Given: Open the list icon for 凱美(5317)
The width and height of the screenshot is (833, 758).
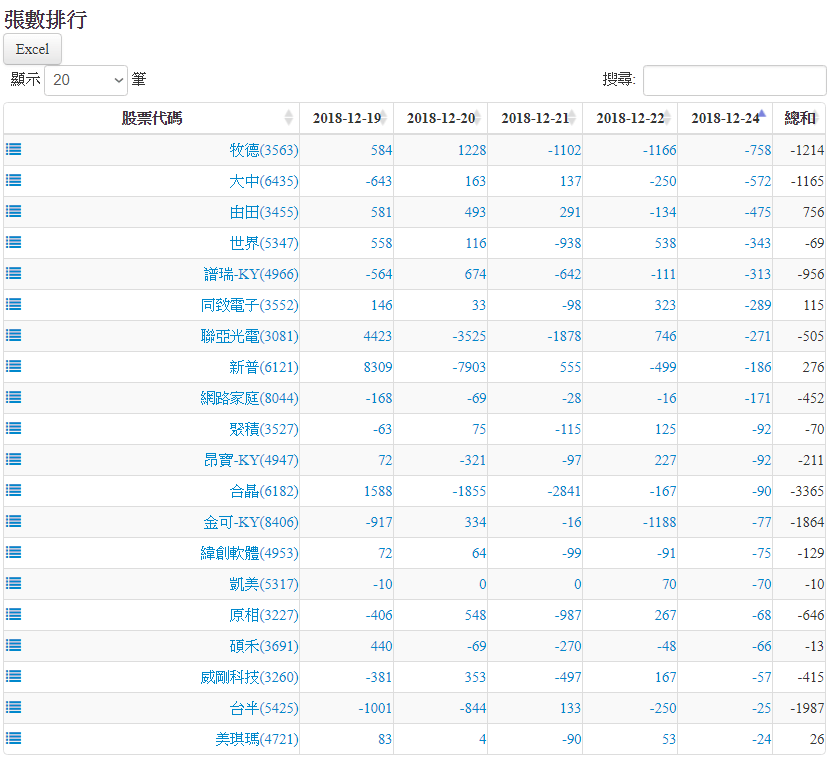Looking at the screenshot, I should [x=14, y=583].
